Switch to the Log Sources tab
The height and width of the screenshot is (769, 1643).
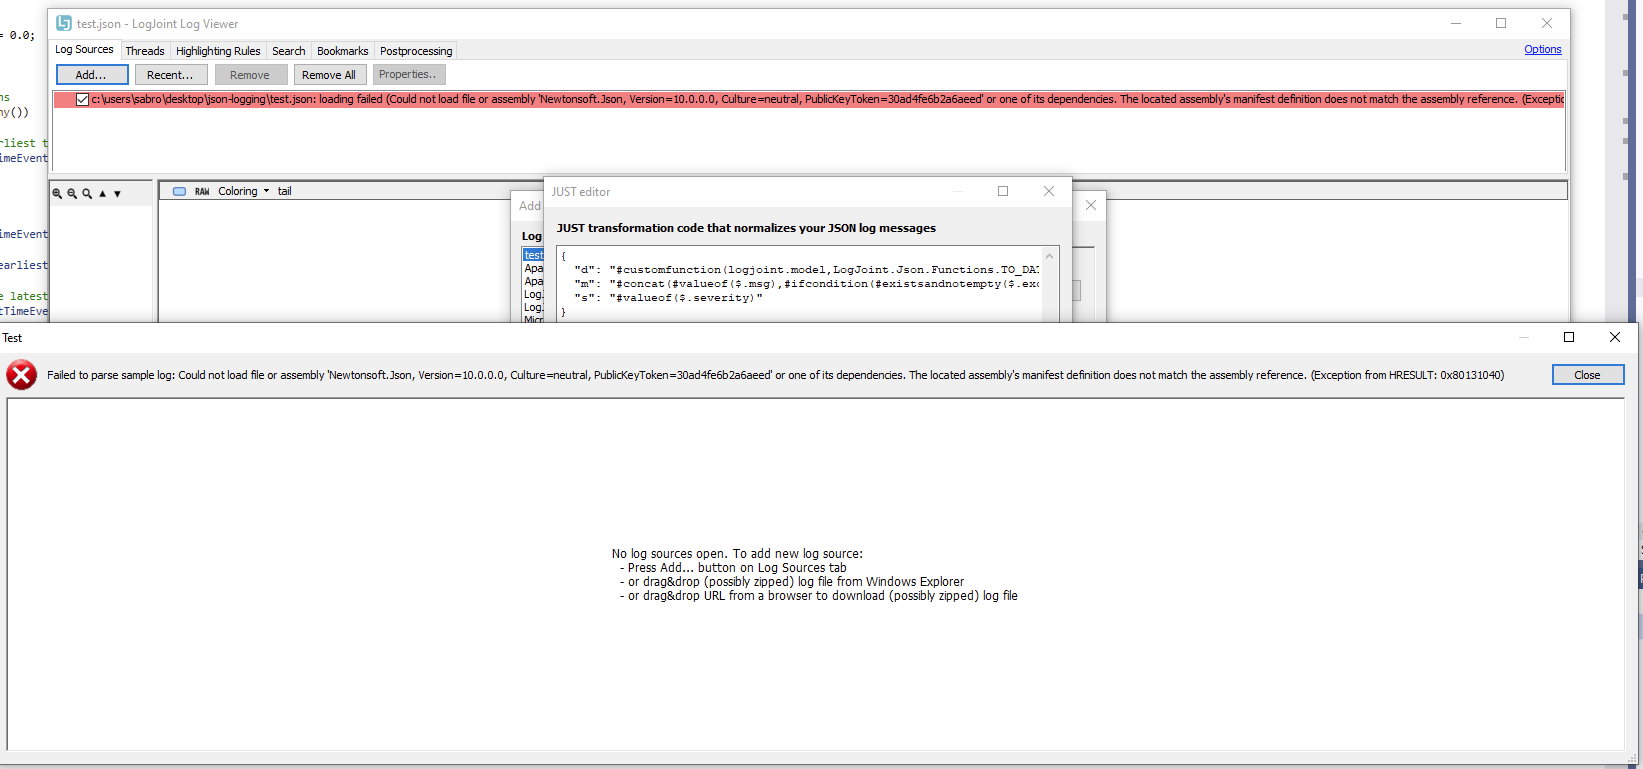(84, 49)
